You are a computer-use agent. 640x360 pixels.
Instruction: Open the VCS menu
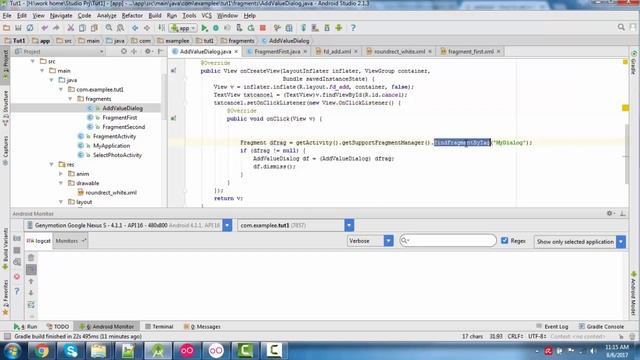pos(207,16)
